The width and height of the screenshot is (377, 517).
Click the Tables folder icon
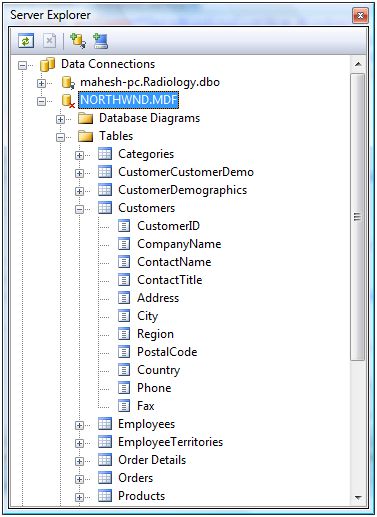point(85,136)
